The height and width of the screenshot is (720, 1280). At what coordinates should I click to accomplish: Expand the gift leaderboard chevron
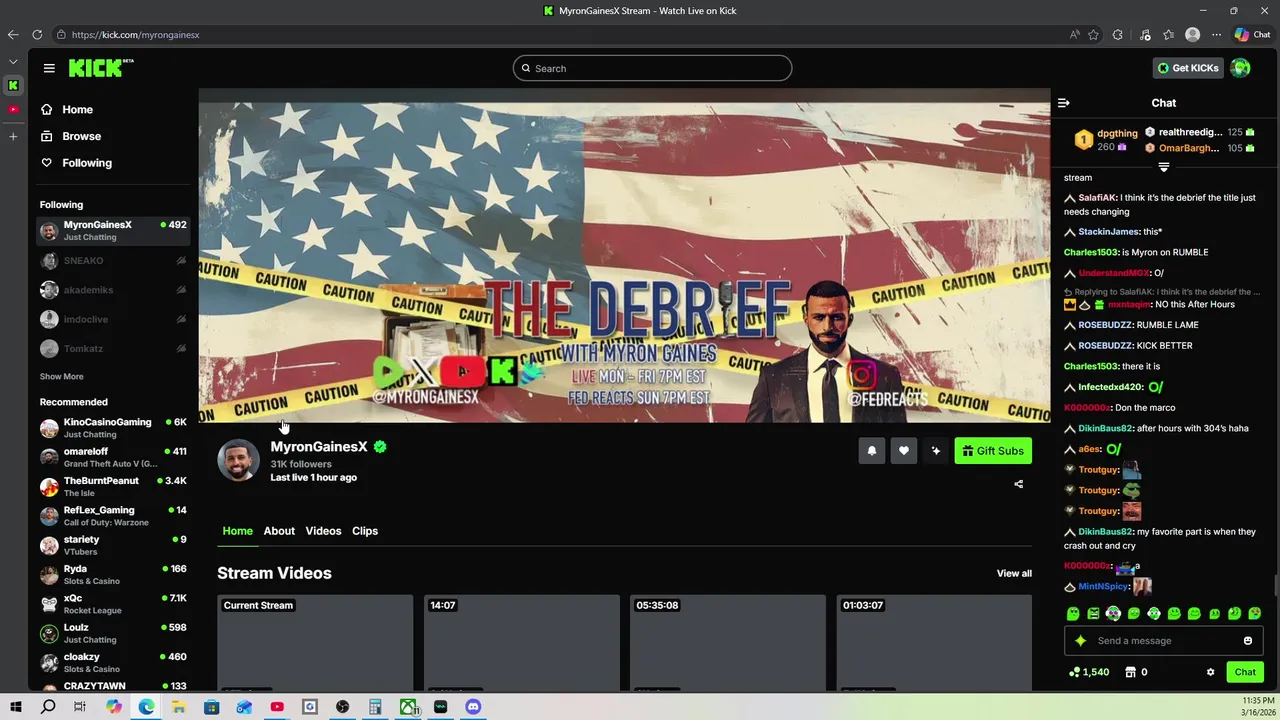click(1163, 167)
